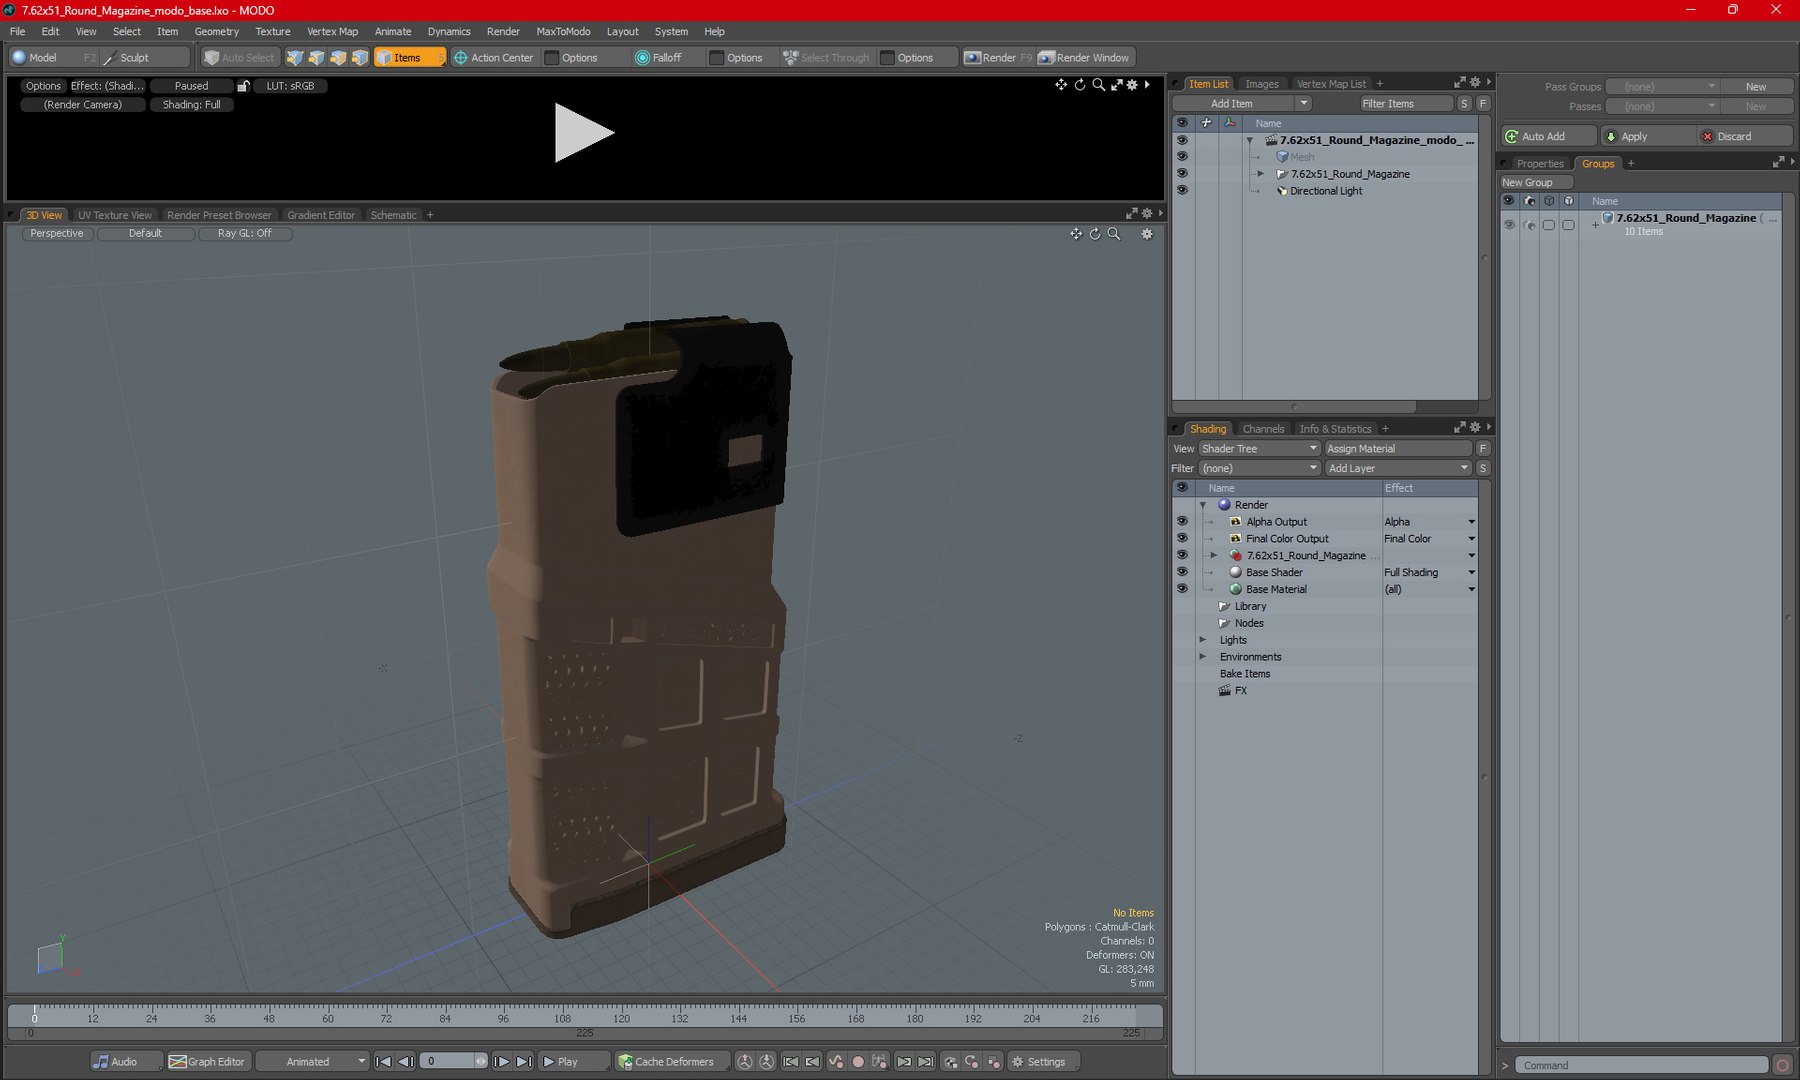This screenshot has width=1800, height=1080.
Task: Open the Action Center tool
Action: click(494, 58)
